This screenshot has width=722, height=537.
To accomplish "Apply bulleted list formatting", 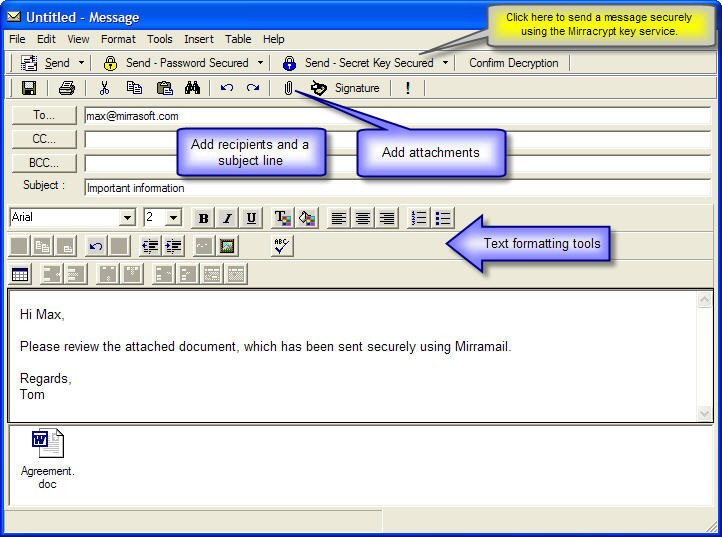I will click(x=443, y=218).
